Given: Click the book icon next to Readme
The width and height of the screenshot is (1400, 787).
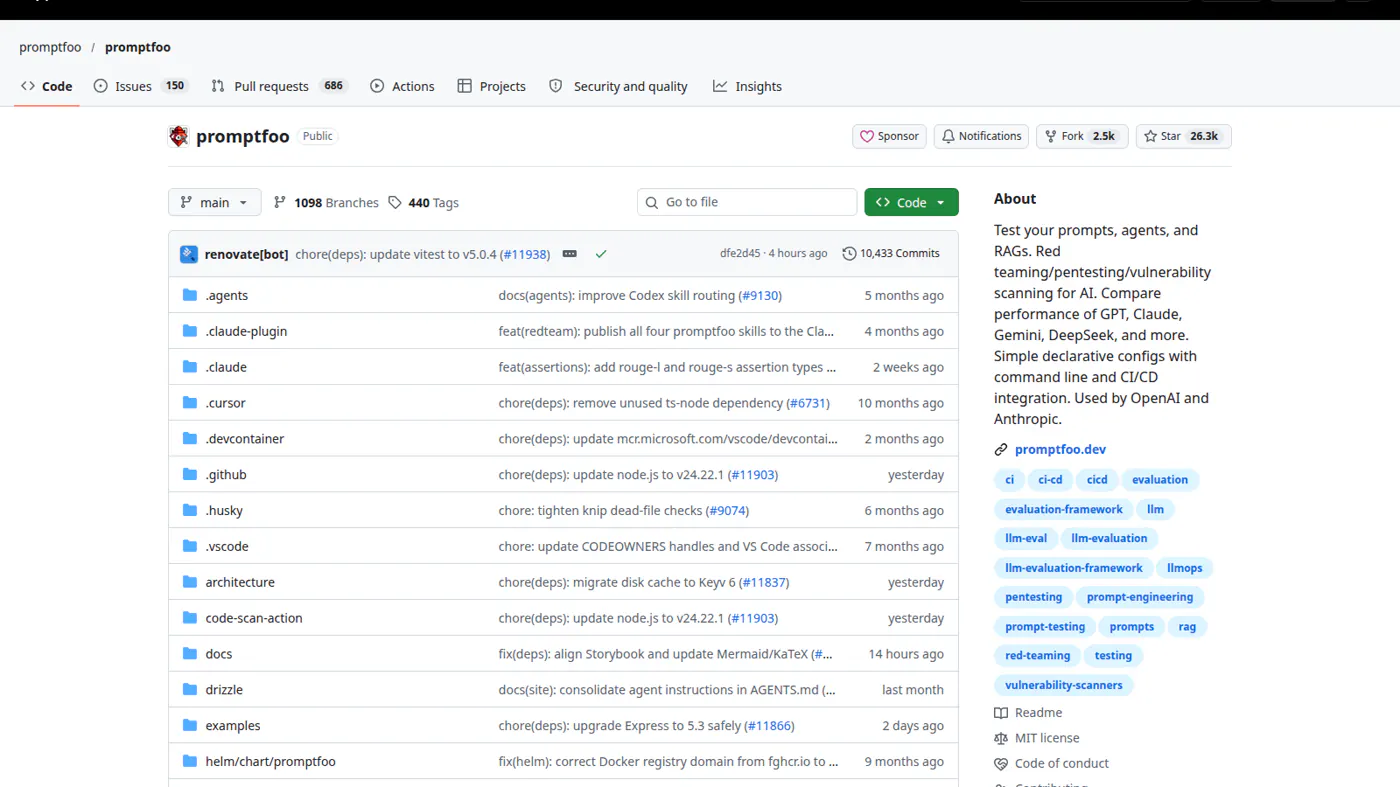Looking at the screenshot, I should (x=1001, y=713).
